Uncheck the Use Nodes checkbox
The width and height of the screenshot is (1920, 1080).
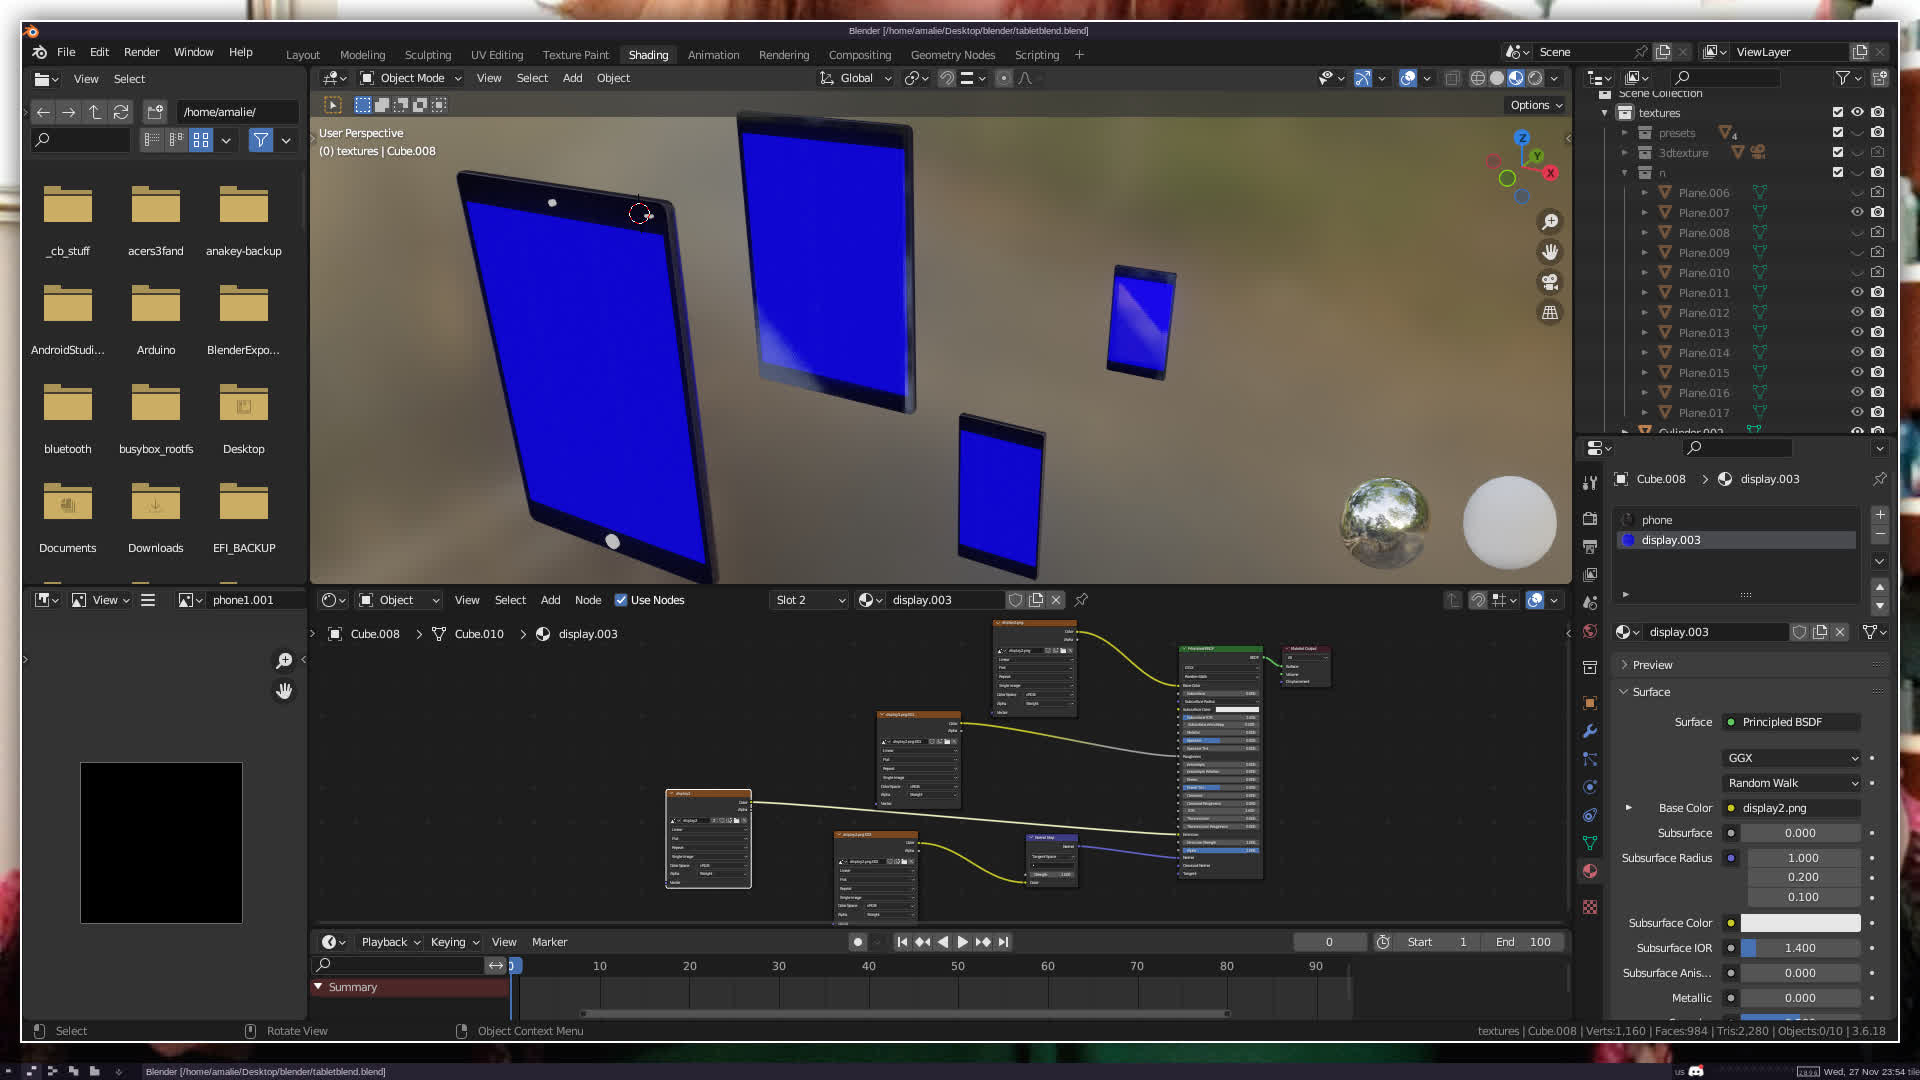(x=621, y=600)
